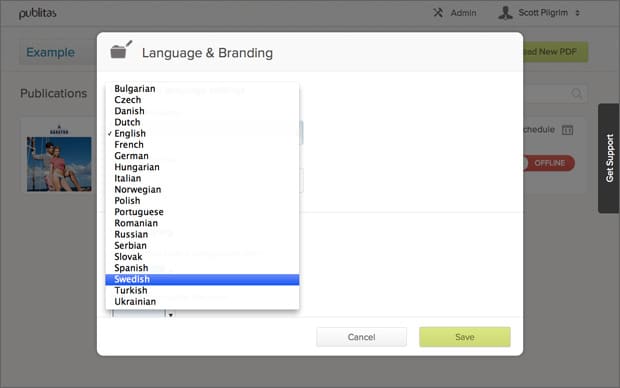The image size is (620, 388).
Task: Open the Admin link
Action: pos(463,13)
